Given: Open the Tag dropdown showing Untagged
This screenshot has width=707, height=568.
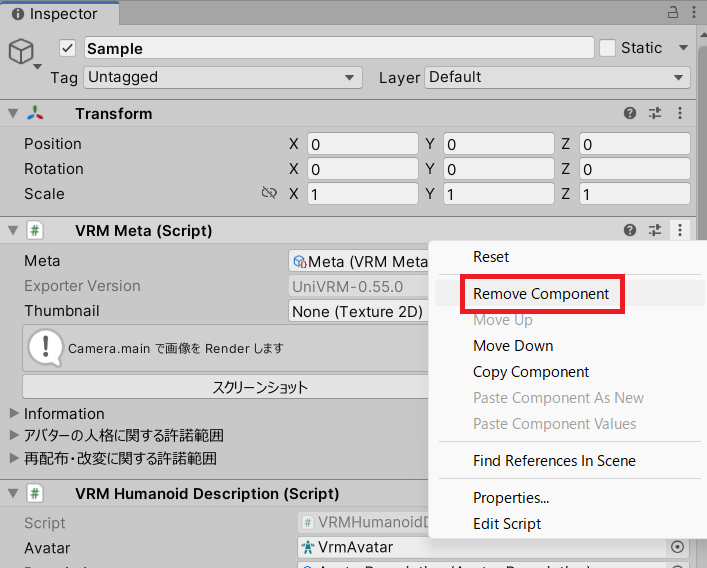Looking at the screenshot, I should pyautogui.click(x=222, y=77).
